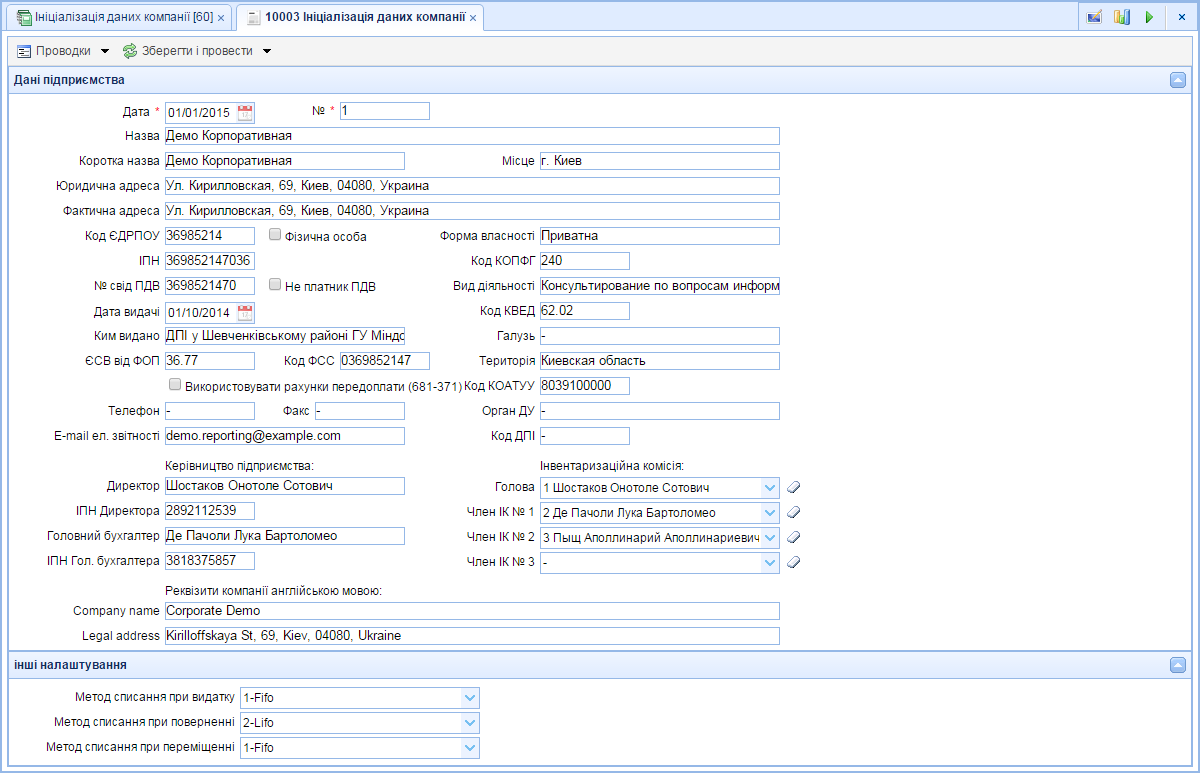Viewport: 1200px width, 773px height.
Task: Expand the Член ІК № 1 dropdown
Action: [x=770, y=512]
